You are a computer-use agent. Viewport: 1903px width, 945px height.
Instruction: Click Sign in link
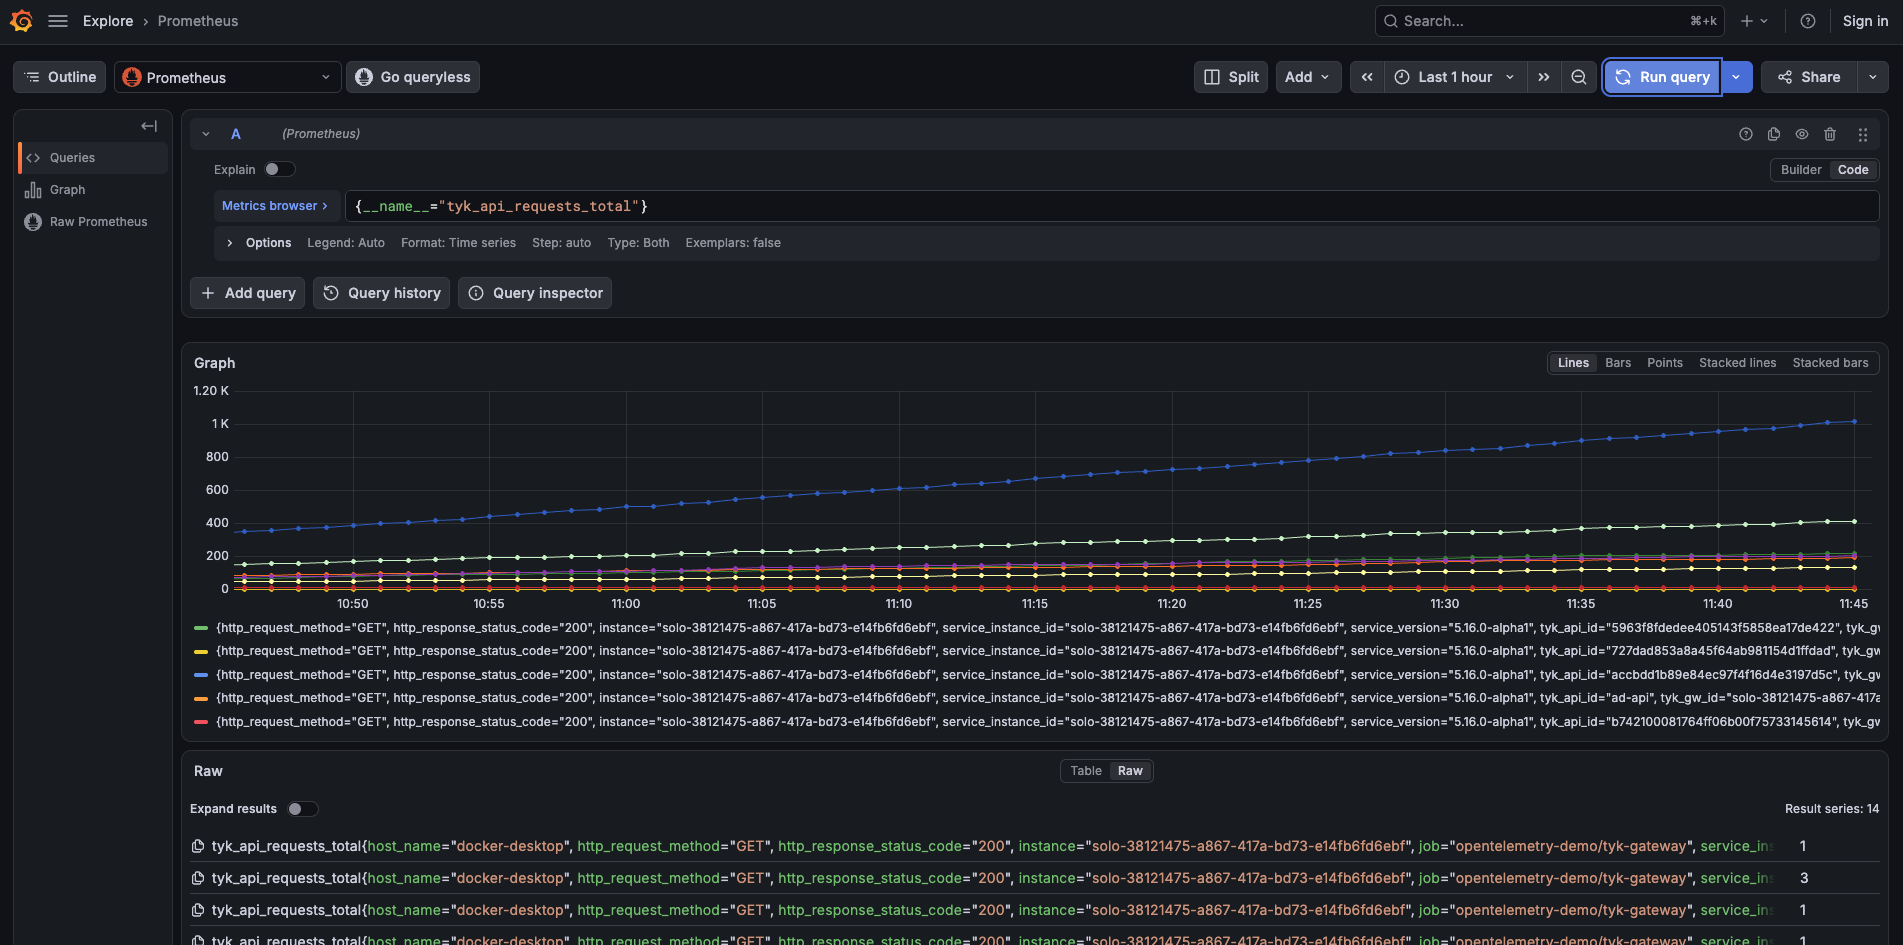pos(1866,21)
